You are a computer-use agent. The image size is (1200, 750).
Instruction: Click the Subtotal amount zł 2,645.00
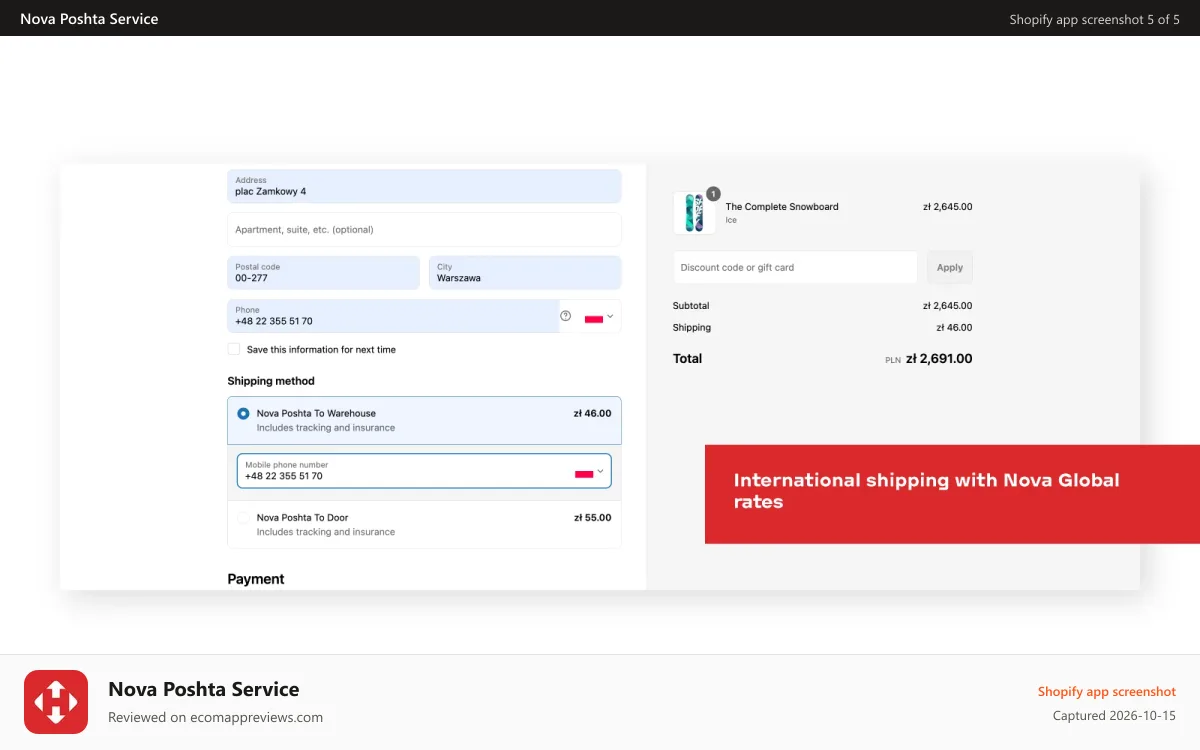948,306
